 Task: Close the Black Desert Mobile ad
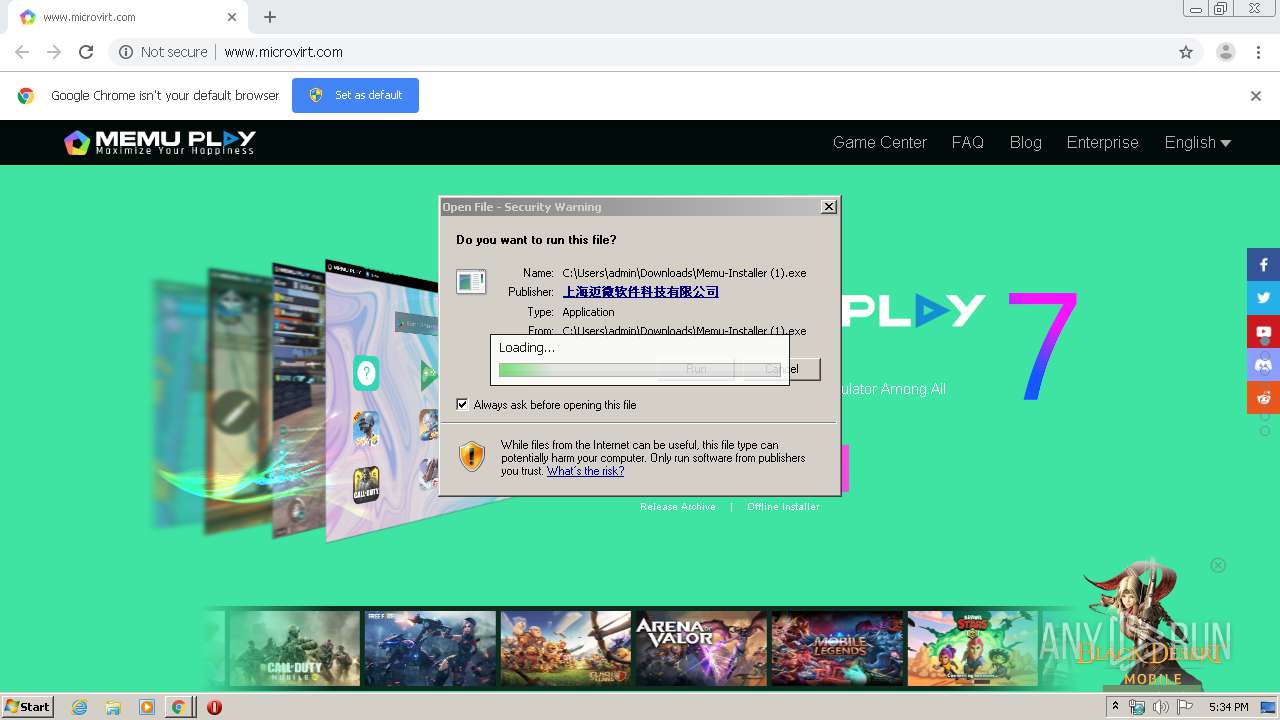coord(1218,565)
